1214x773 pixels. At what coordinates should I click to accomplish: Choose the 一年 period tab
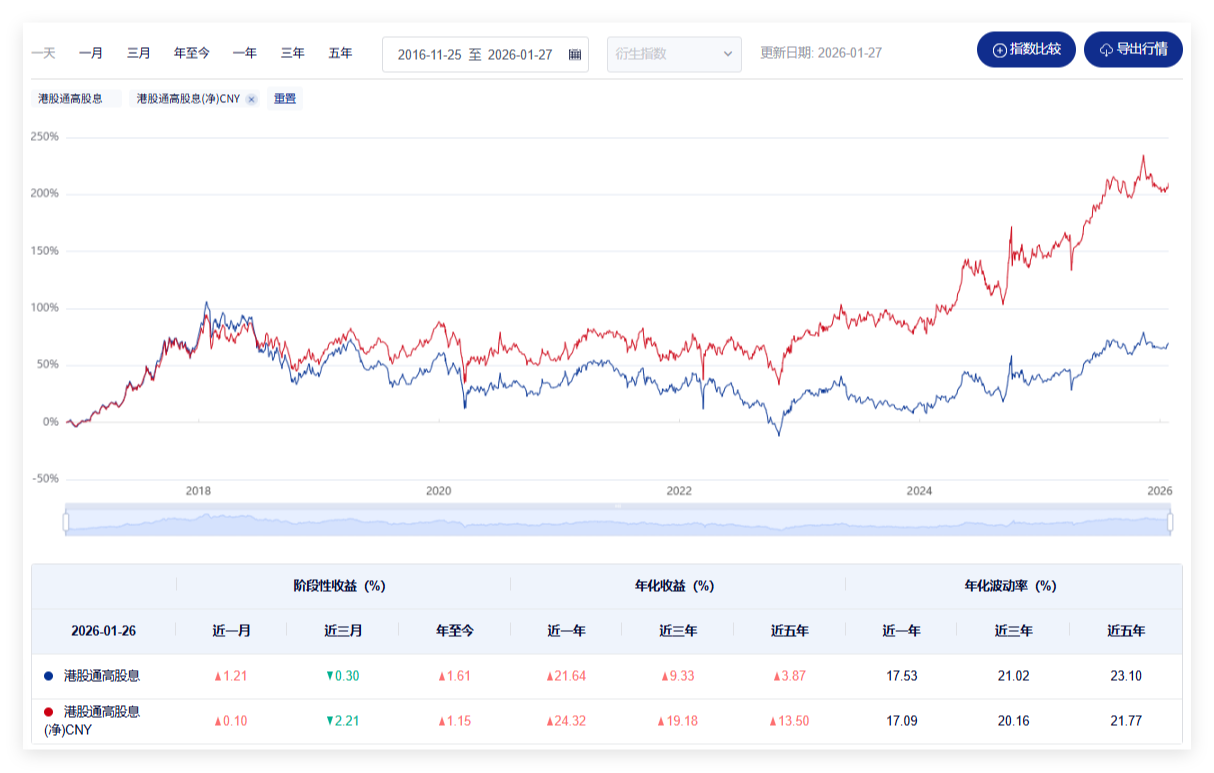click(245, 53)
